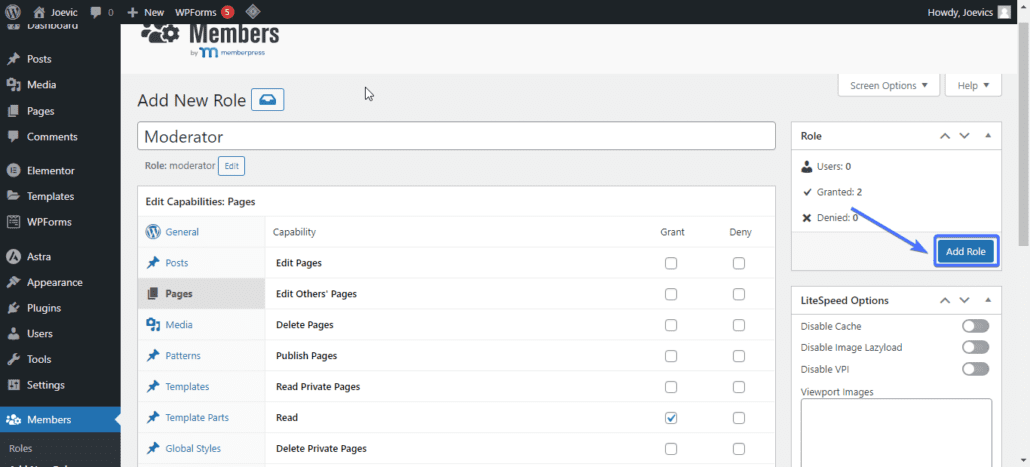Click the Plugins icon in sidebar
This screenshot has height=467, width=1030.
tap(13, 308)
